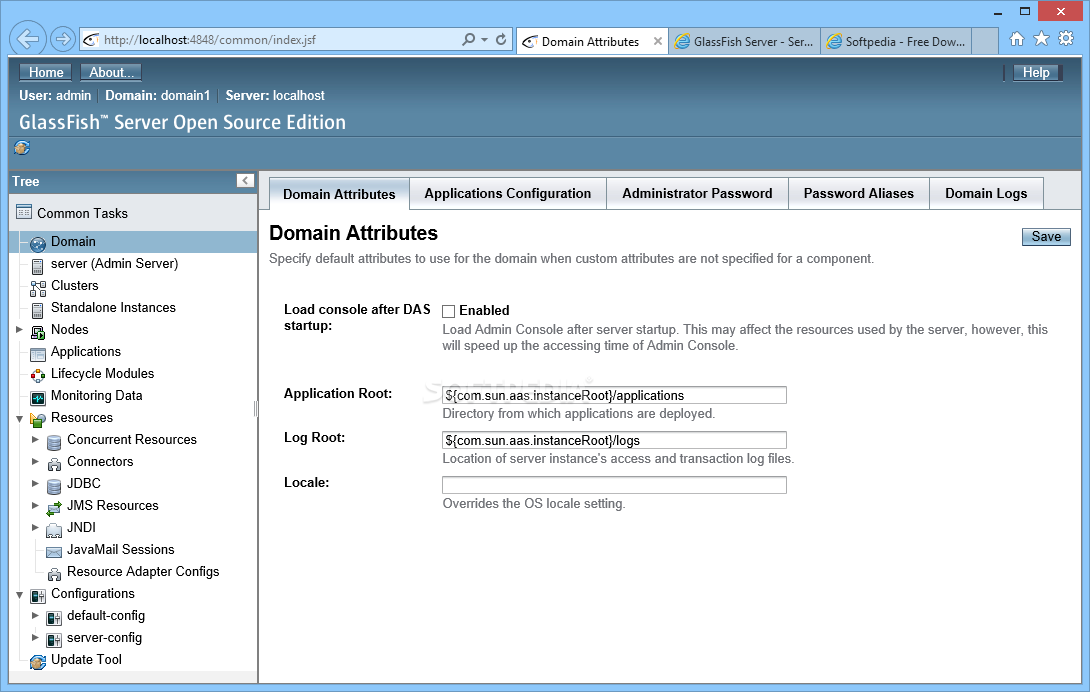Click the Applications icon in tree
This screenshot has height=692, width=1090.
tap(38, 354)
